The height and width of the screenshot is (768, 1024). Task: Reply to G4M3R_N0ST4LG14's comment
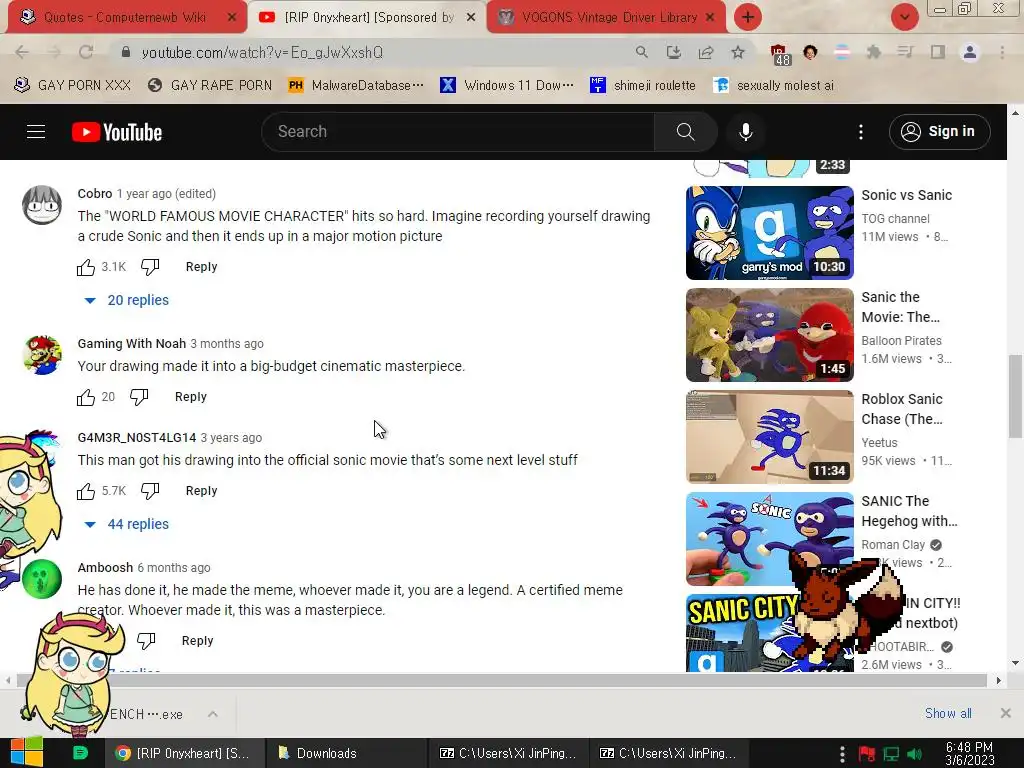coord(201,491)
